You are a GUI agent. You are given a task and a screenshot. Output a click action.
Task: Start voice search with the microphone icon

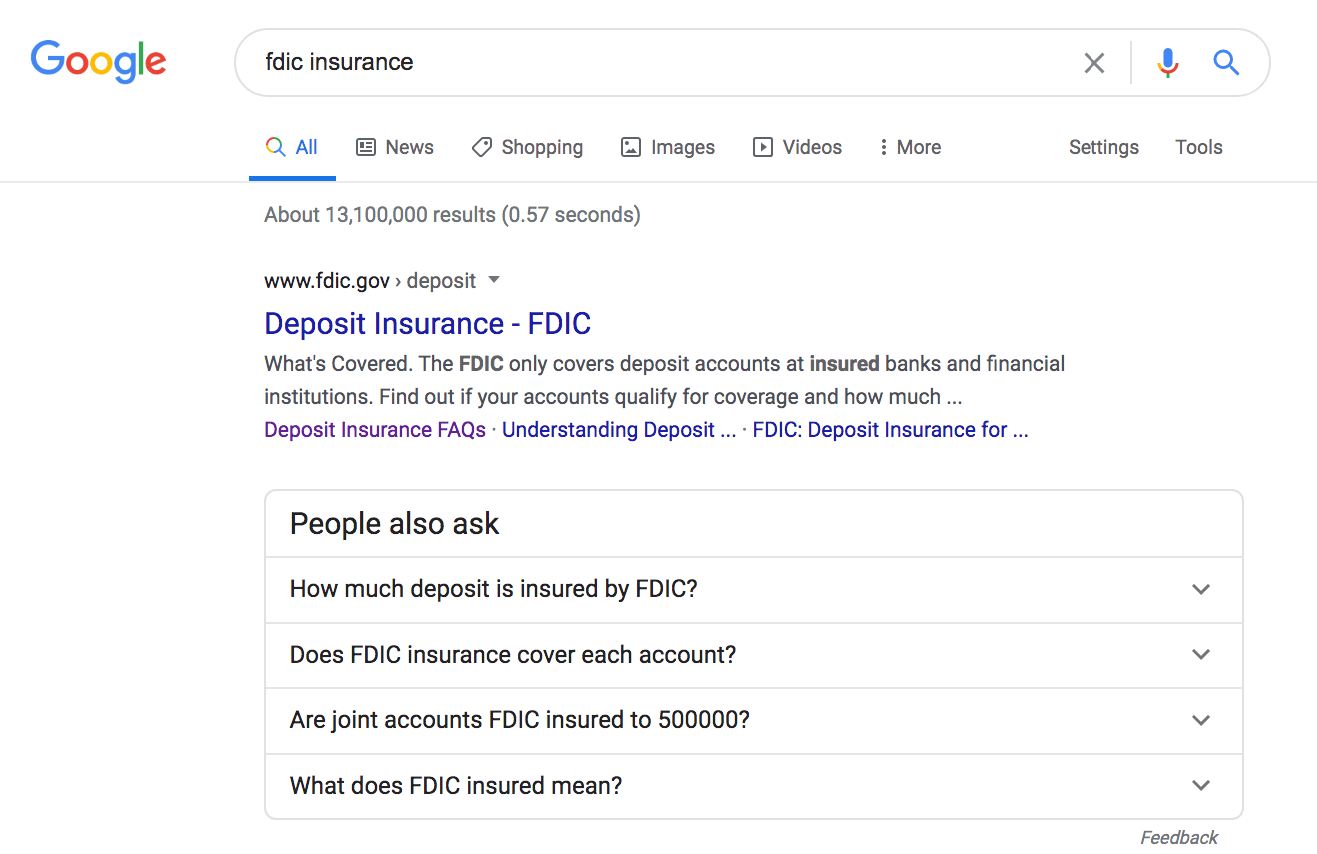pos(1167,63)
